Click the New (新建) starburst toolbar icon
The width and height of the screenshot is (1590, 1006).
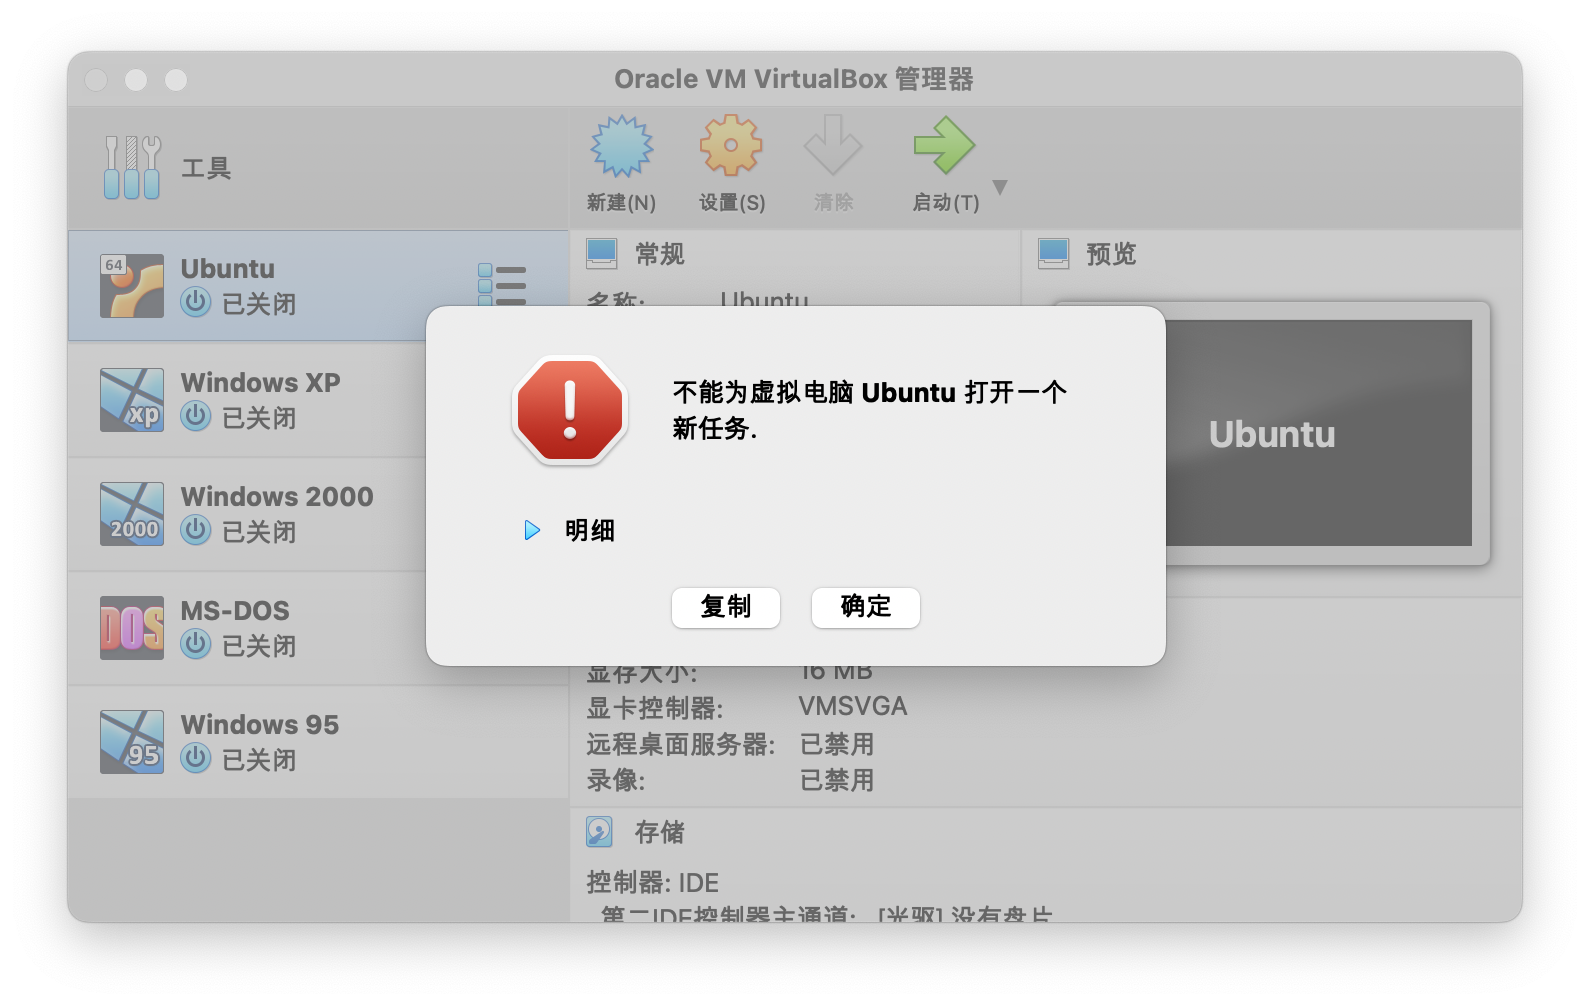(x=621, y=146)
